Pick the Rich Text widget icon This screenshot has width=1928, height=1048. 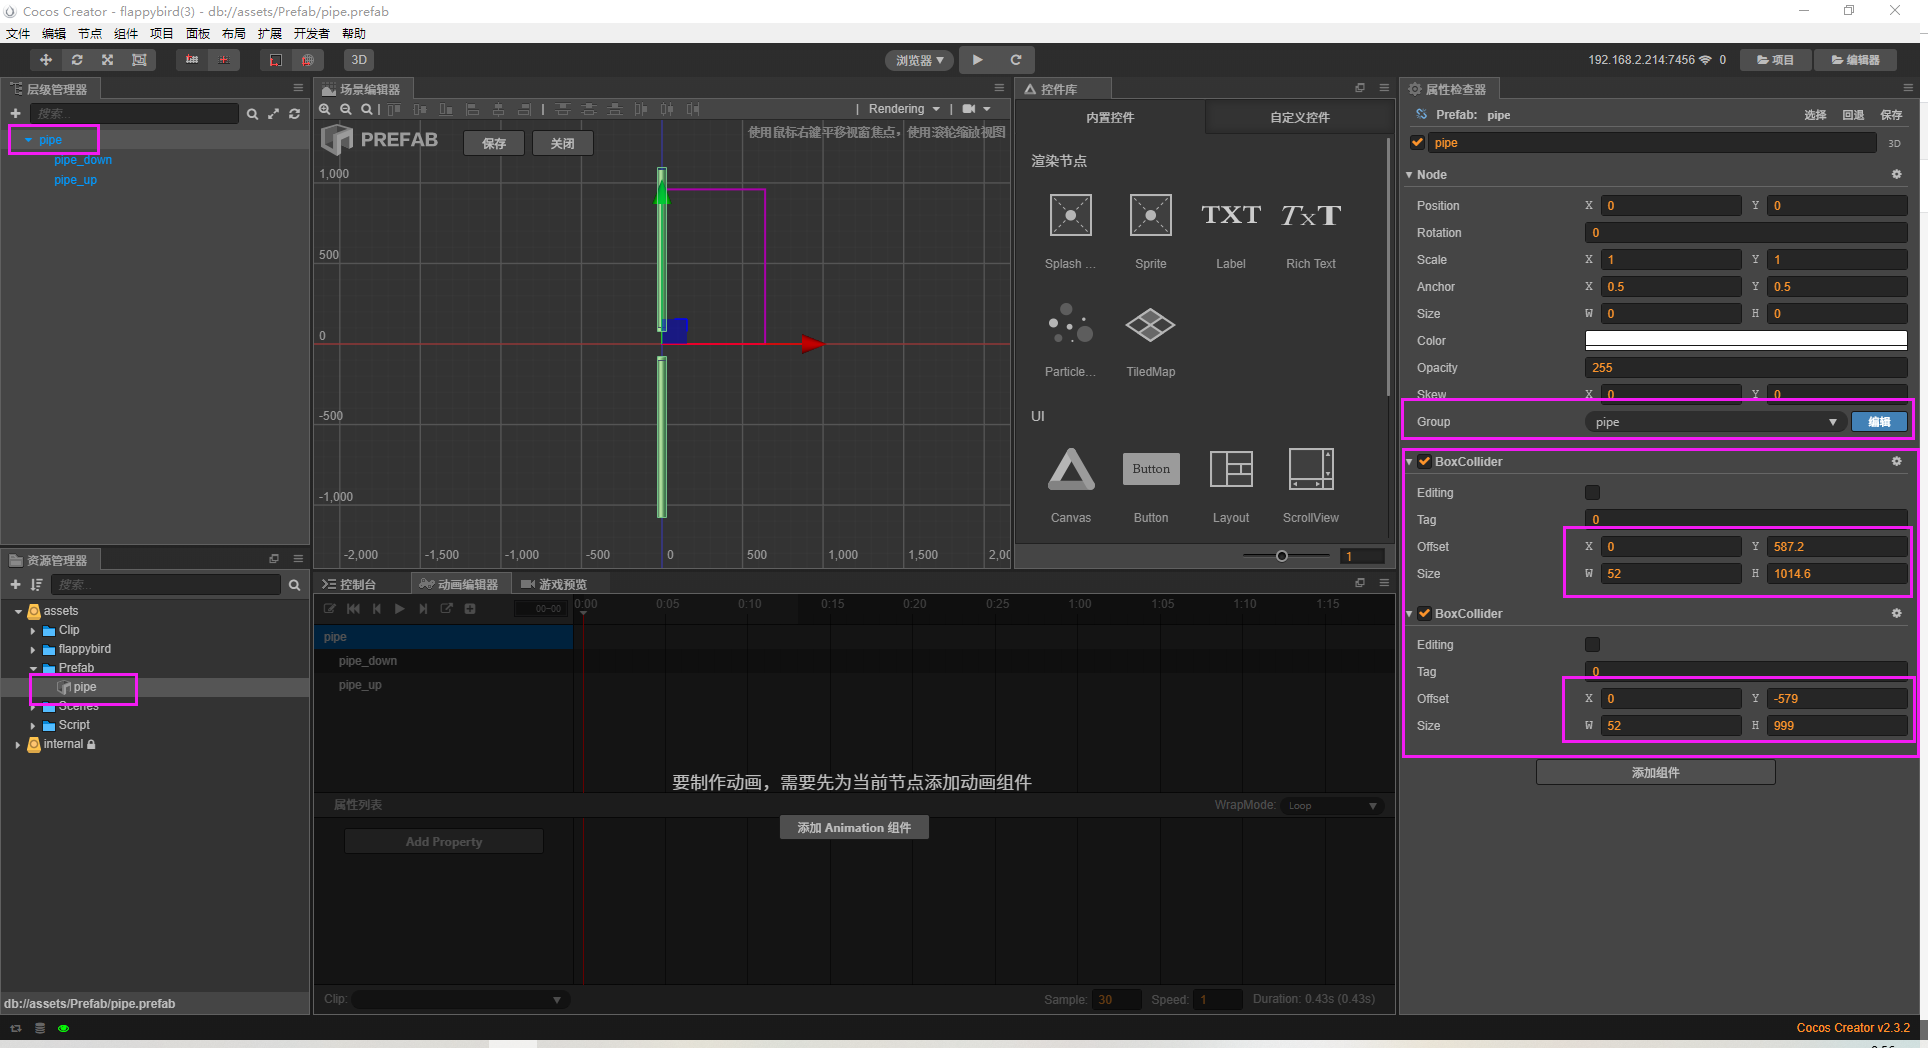(1311, 215)
